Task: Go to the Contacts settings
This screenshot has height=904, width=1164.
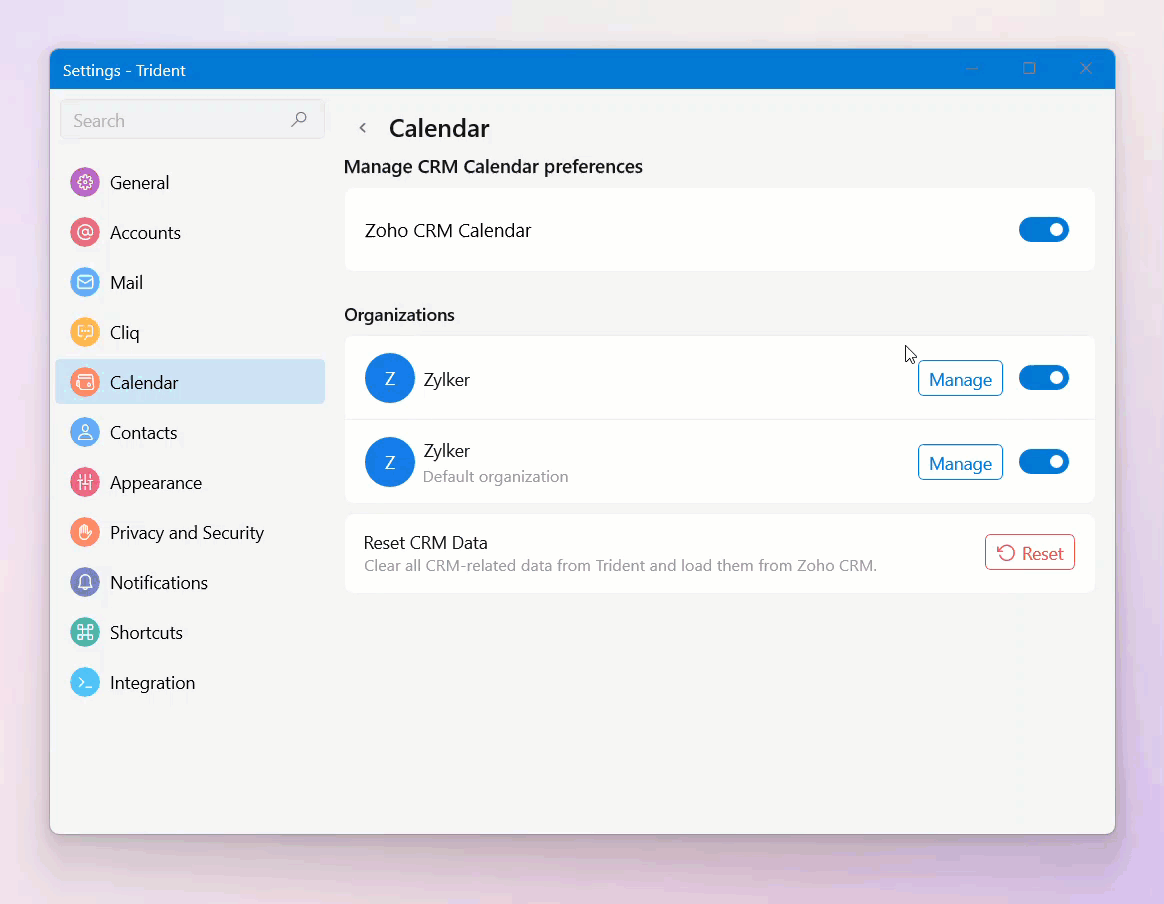Action: pos(190,433)
